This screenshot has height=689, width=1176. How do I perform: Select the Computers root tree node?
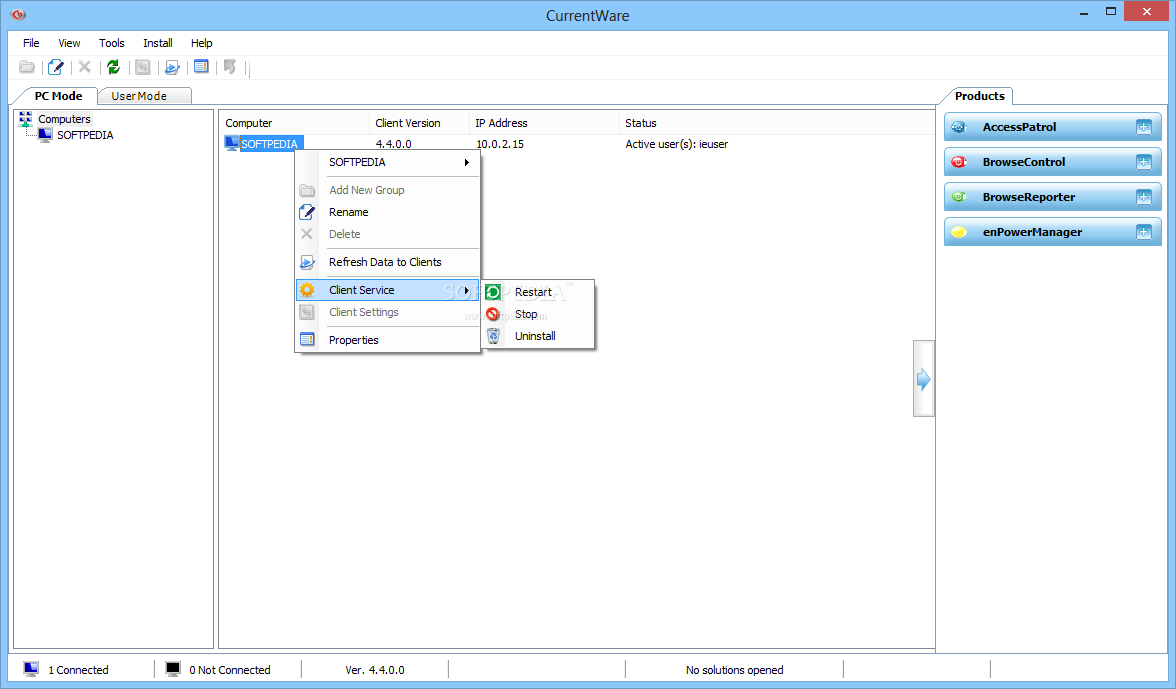pos(64,119)
